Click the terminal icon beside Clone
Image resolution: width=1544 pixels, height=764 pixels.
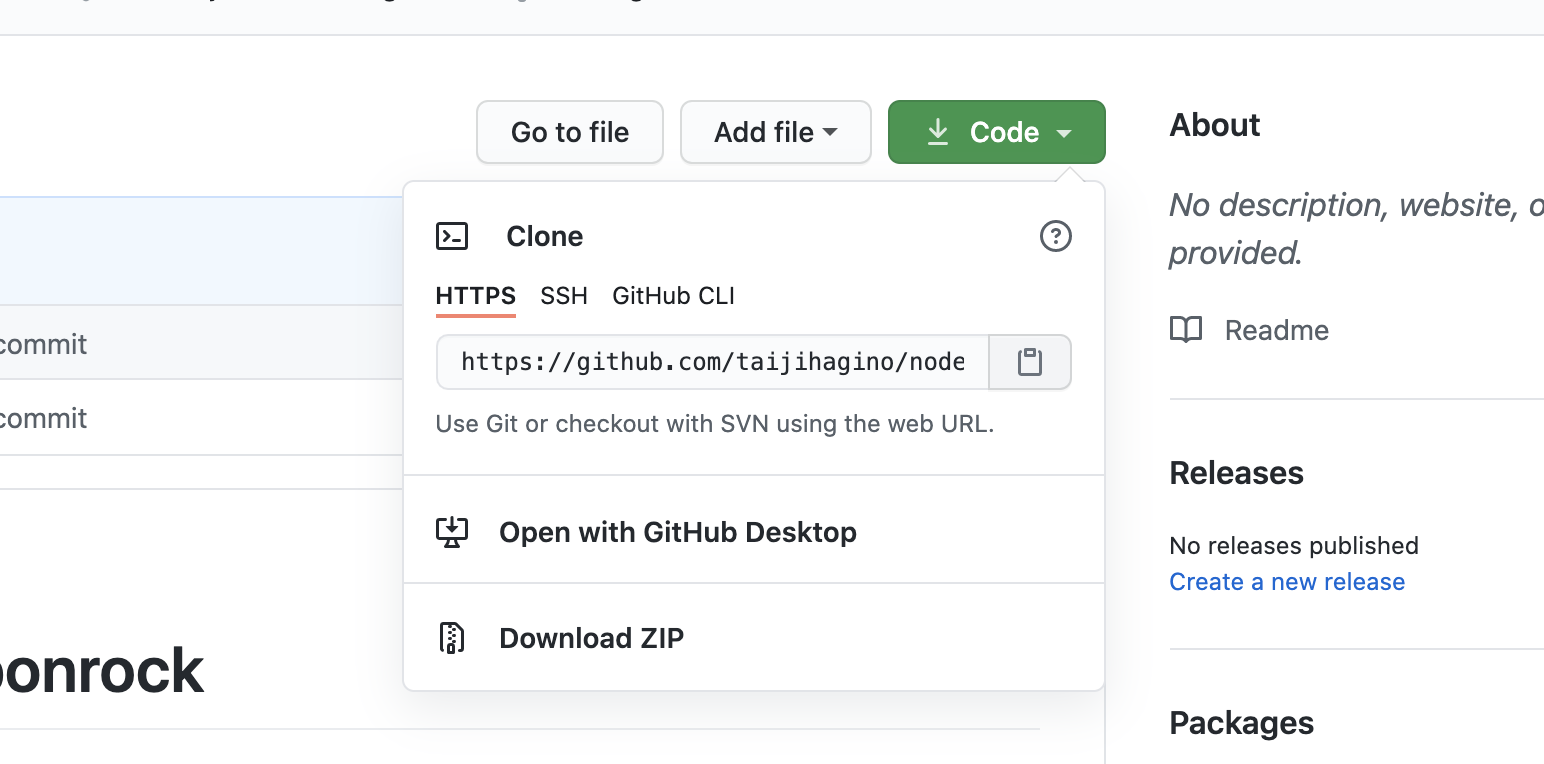click(x=452, y=236)
